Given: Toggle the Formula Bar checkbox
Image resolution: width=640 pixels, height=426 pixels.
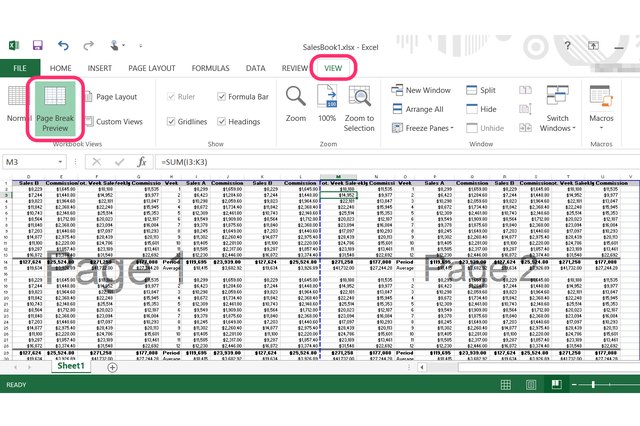Looking at the screenshot, I should pos(221,97).
